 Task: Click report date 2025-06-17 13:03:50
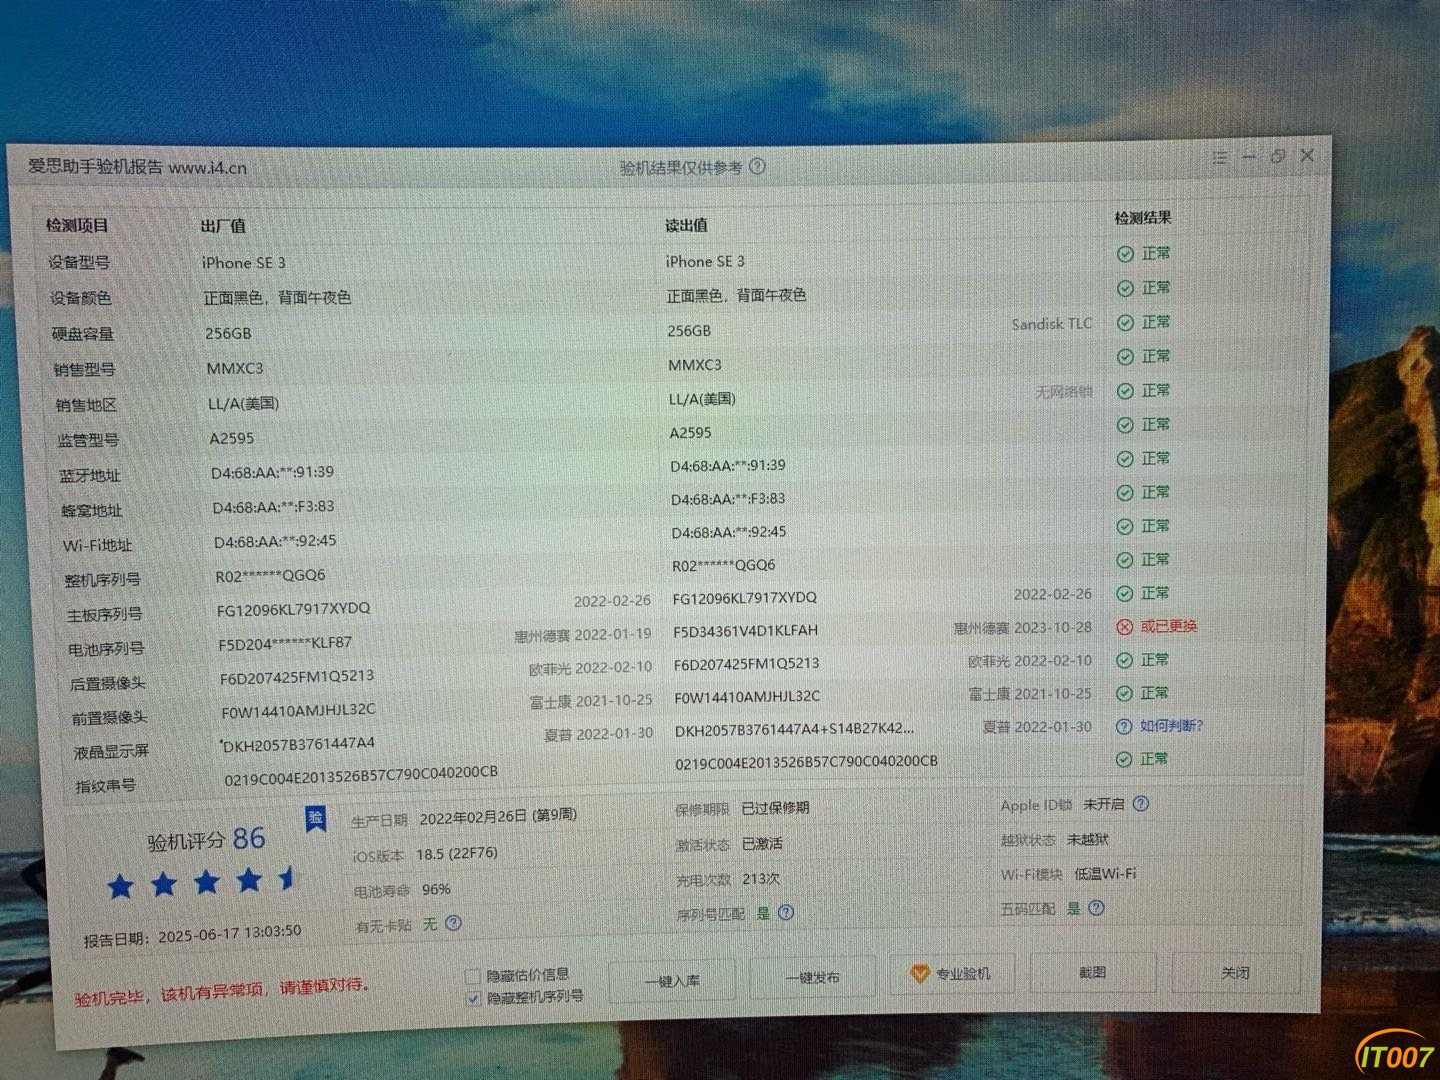click(229, 934)
